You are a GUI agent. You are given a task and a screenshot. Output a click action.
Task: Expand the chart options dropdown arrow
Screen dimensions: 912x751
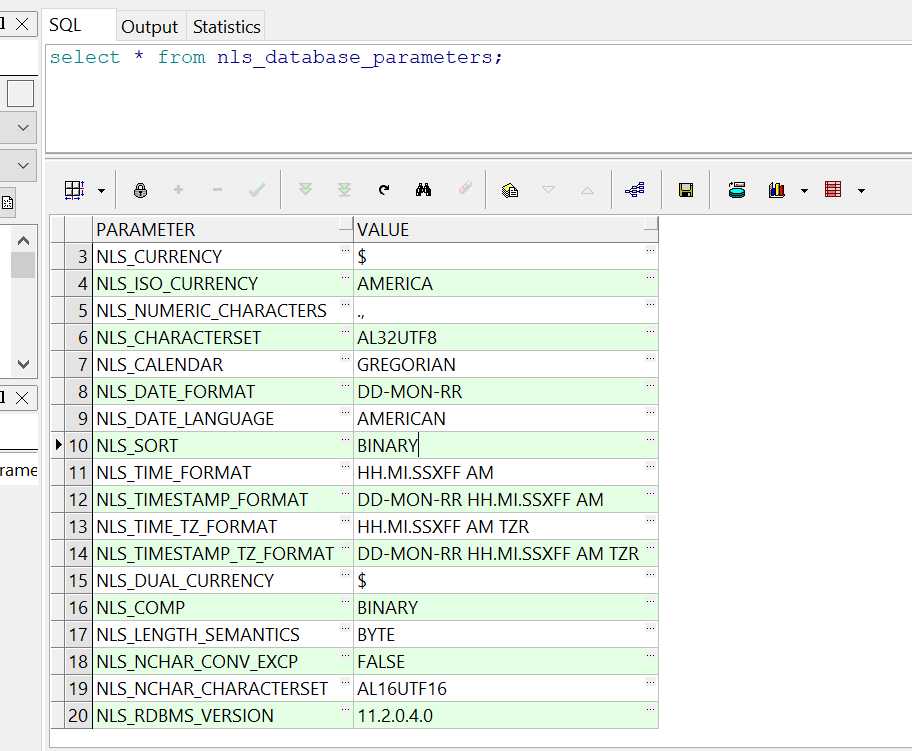(x=804, y=191)
